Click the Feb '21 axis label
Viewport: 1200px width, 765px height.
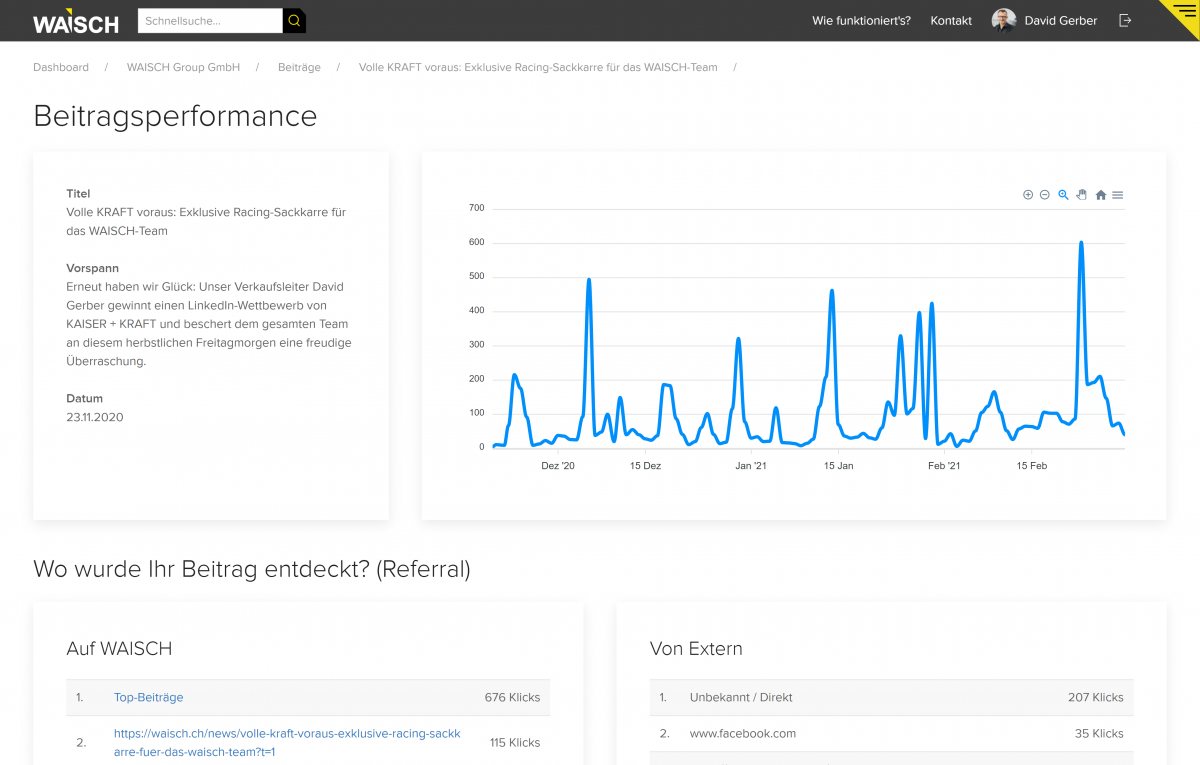coord(944,466)
